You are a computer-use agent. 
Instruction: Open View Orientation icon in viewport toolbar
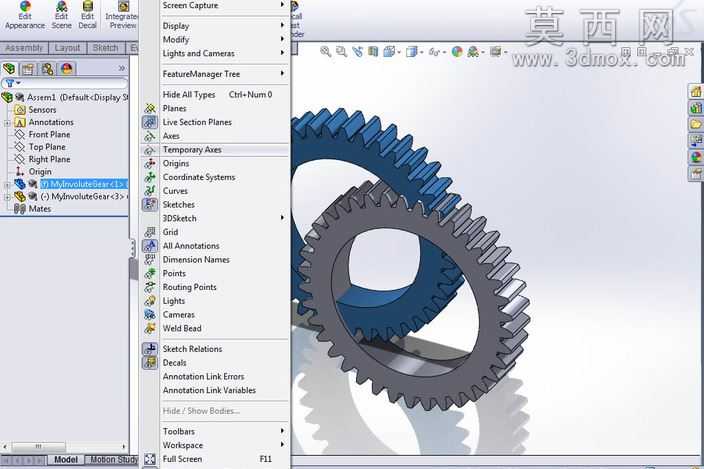[390, 52]
